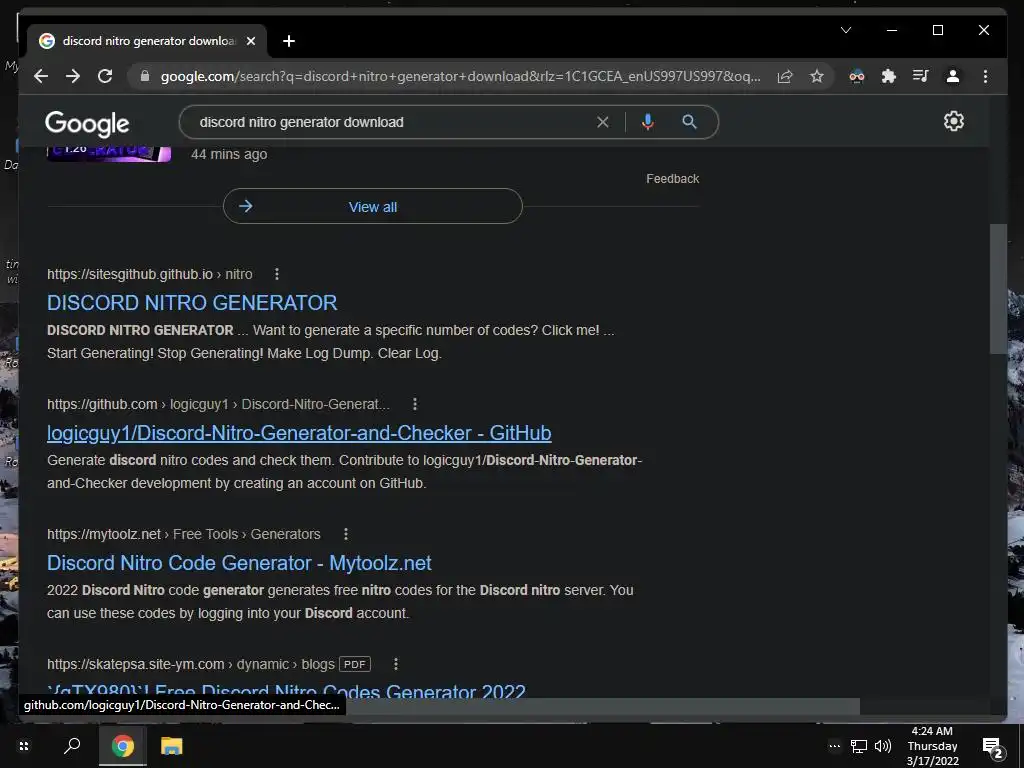The image size is (1024, 768).
Task: Click the https://github.com breadcrumb text
Action: coord(102,404)
